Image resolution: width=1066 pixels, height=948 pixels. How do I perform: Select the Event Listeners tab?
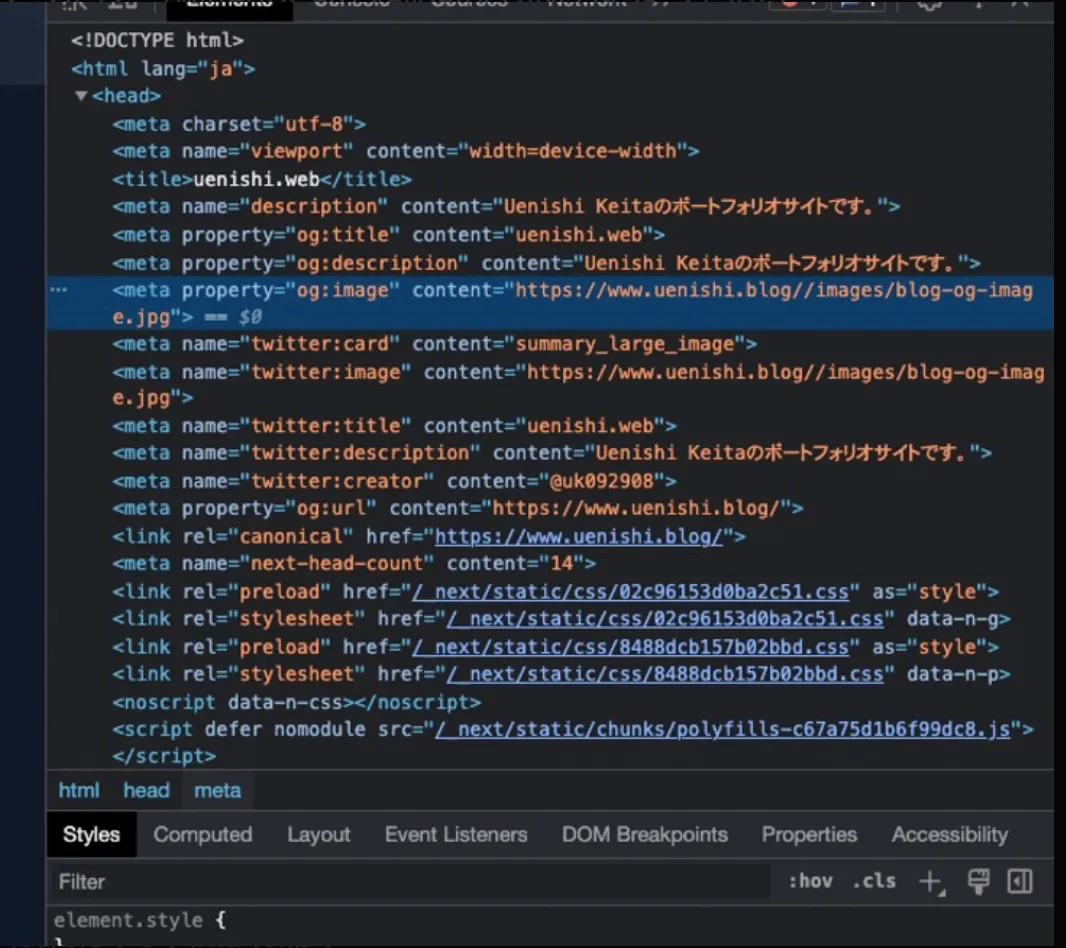tap(455, 835)
